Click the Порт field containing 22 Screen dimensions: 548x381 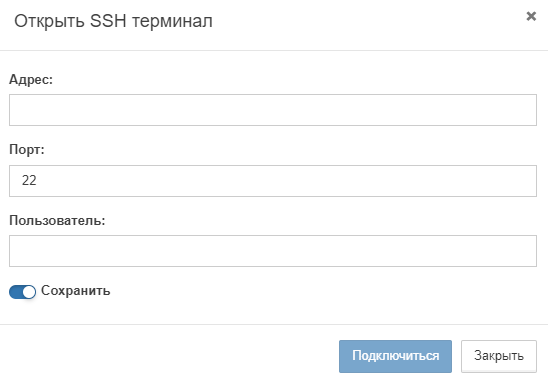point(273,181)
